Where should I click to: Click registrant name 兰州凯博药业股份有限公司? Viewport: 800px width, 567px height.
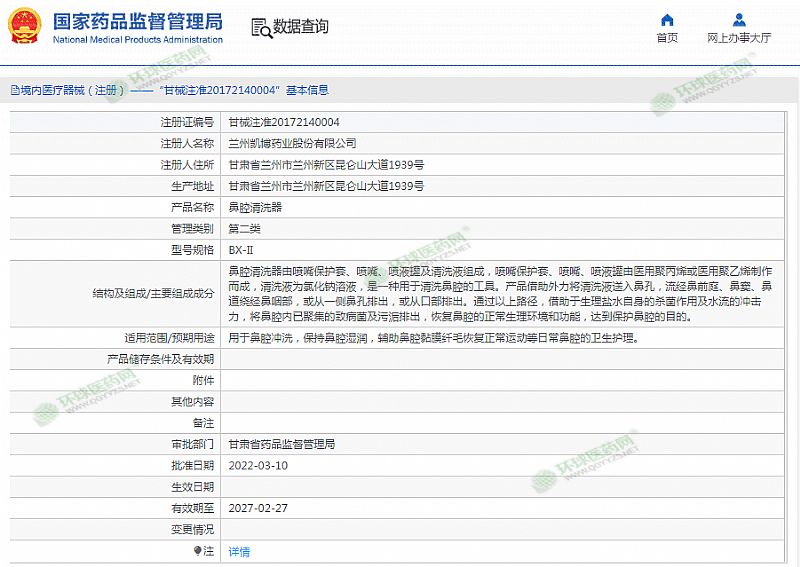[x=292, y=143]
